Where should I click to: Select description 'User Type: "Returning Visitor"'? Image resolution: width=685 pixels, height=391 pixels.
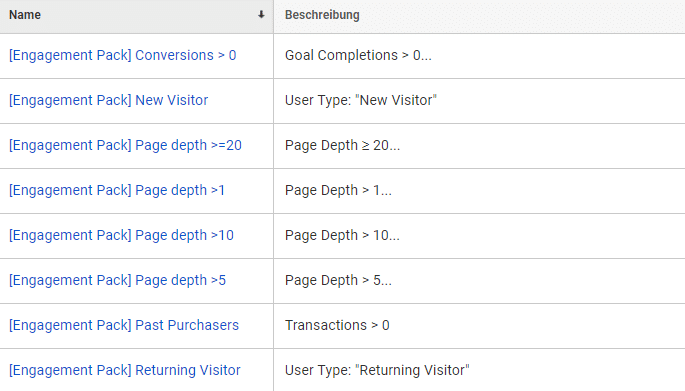pyautogui.click(x=377, y=370)
